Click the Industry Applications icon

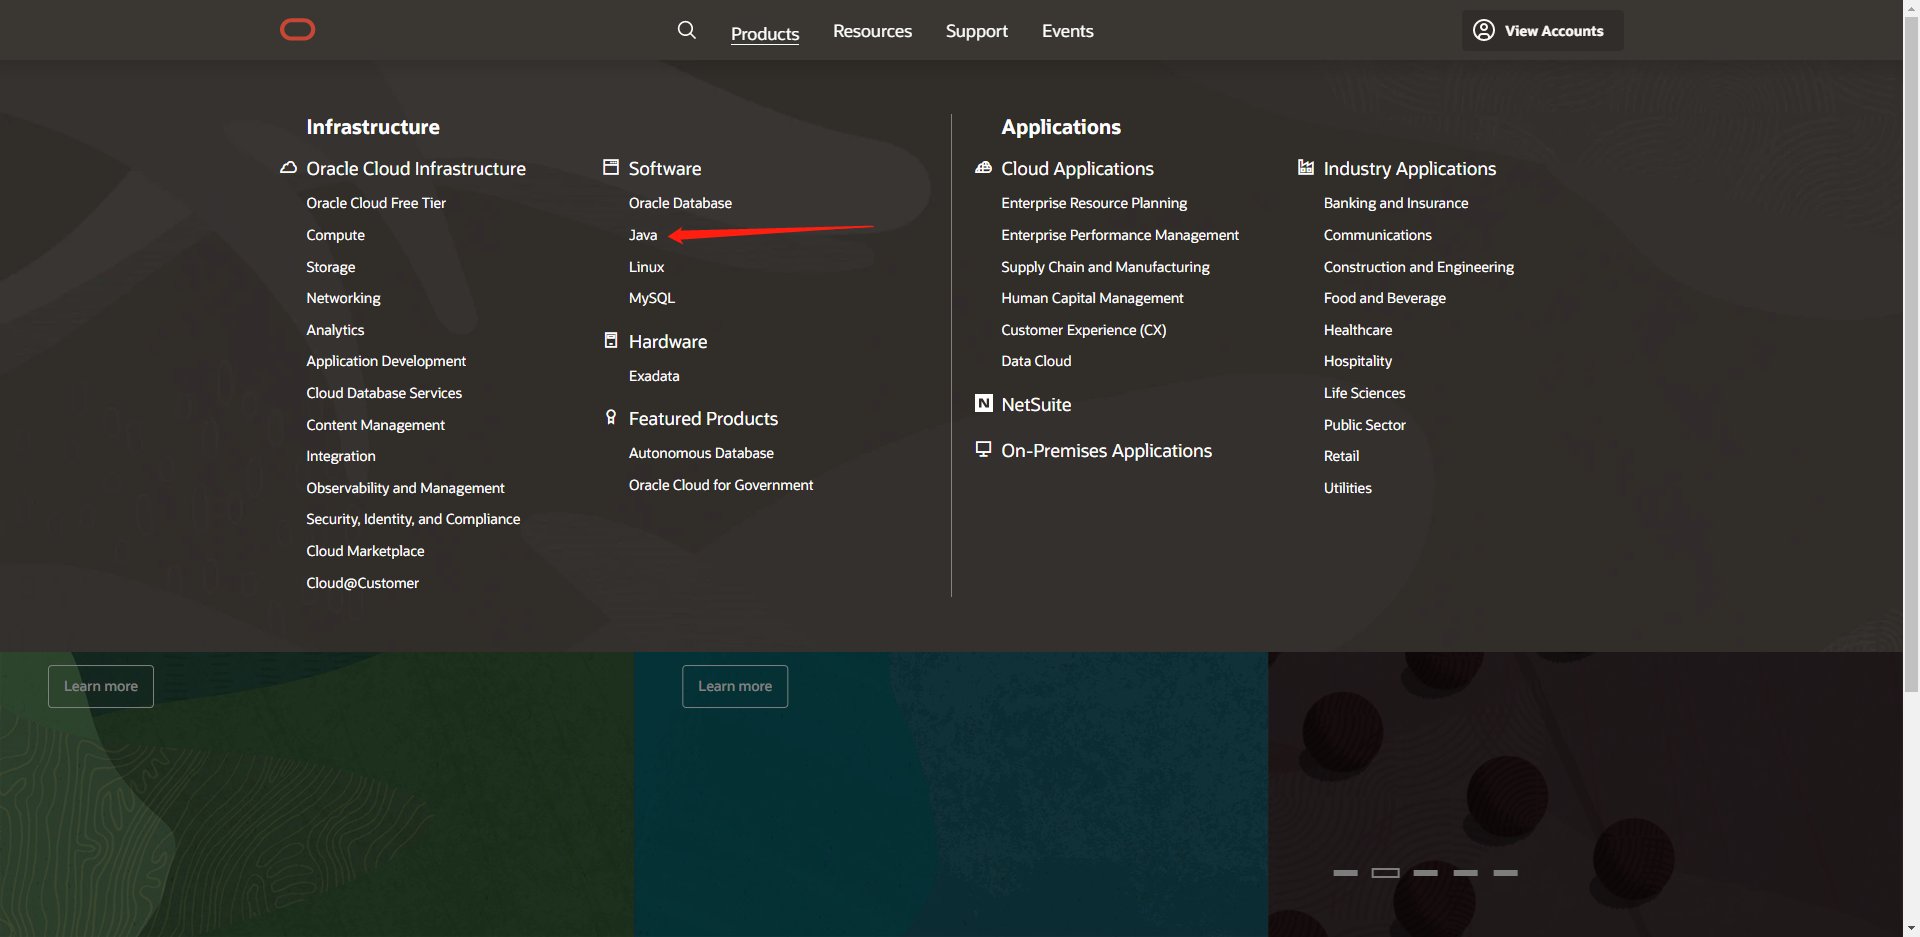pos(1306,167)
